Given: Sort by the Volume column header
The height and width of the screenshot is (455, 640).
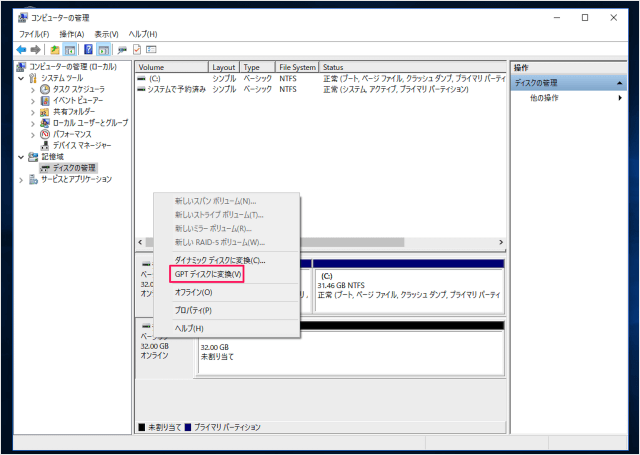Looking at the screenshot, I should point(172,67).
